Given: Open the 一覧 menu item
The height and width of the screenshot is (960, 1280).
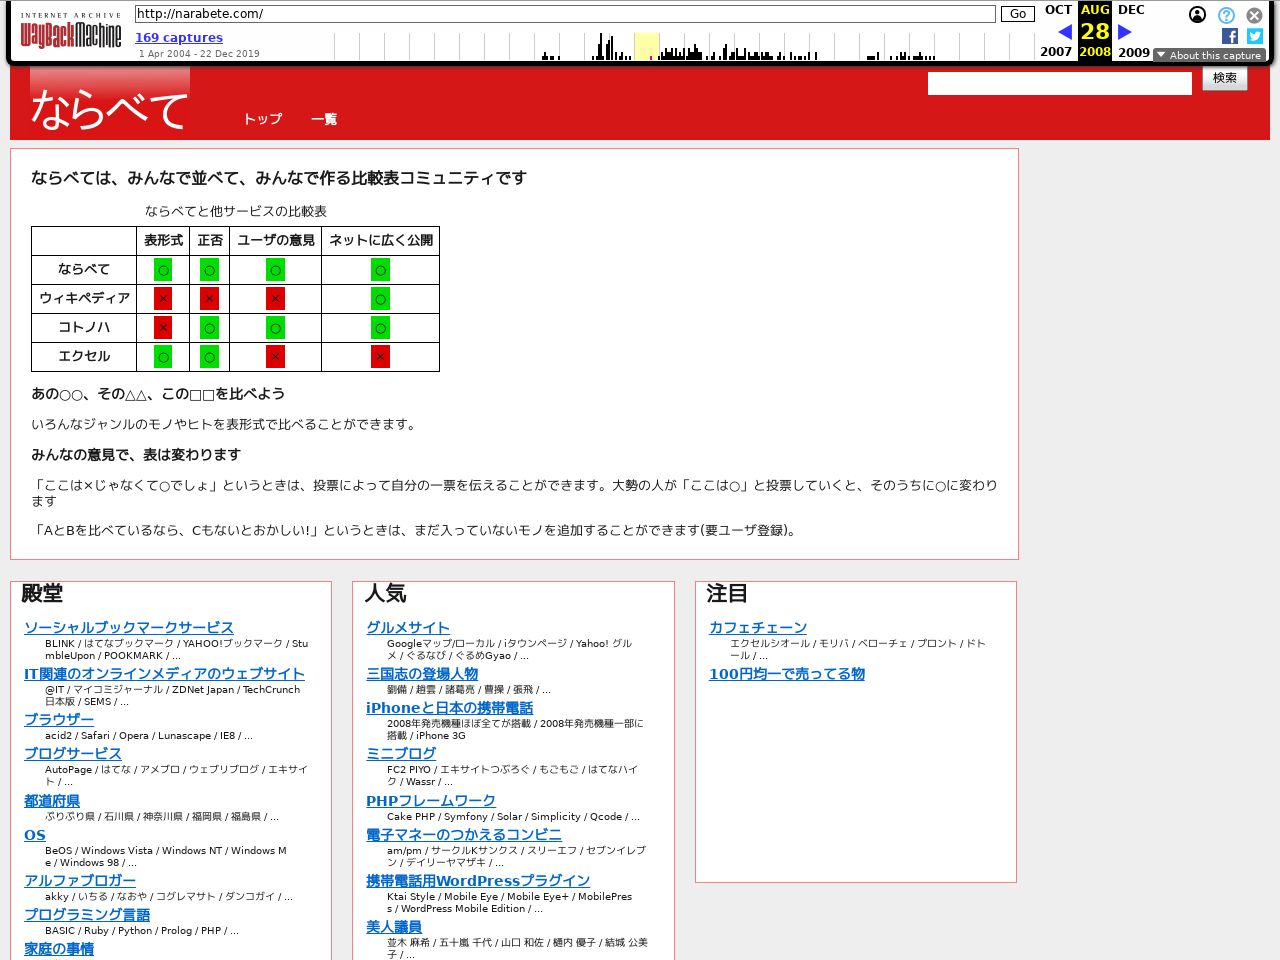Looking at the screenshot, I should 324,119.
